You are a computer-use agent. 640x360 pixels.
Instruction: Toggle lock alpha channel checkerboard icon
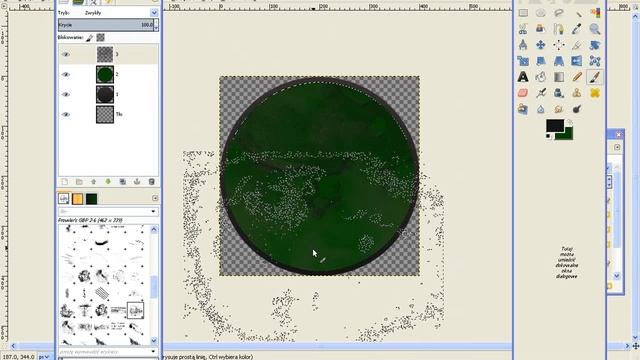tap(100, 38)
